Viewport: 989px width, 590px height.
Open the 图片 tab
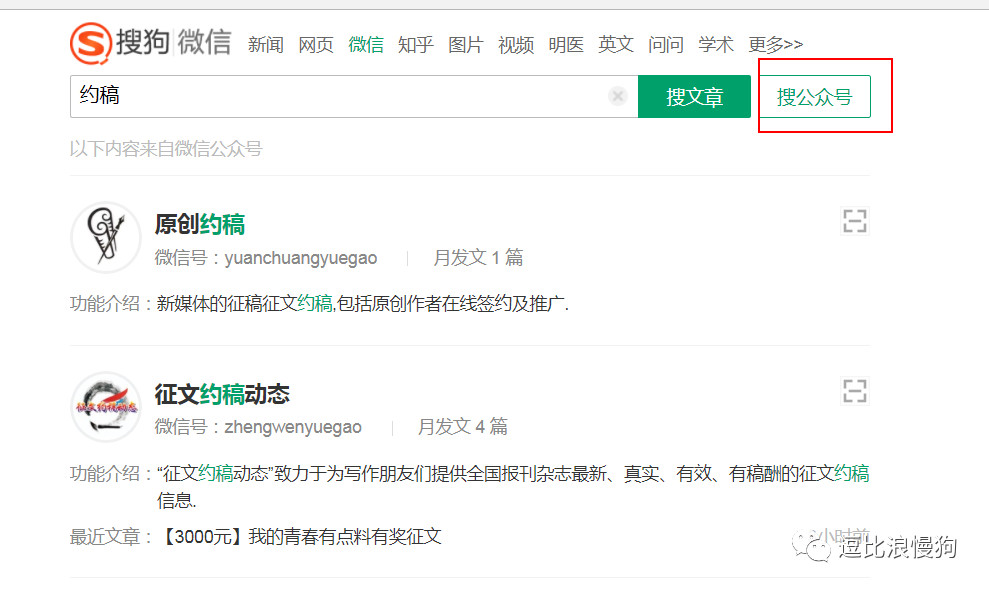pyautogui.click(x=465, y=45)
